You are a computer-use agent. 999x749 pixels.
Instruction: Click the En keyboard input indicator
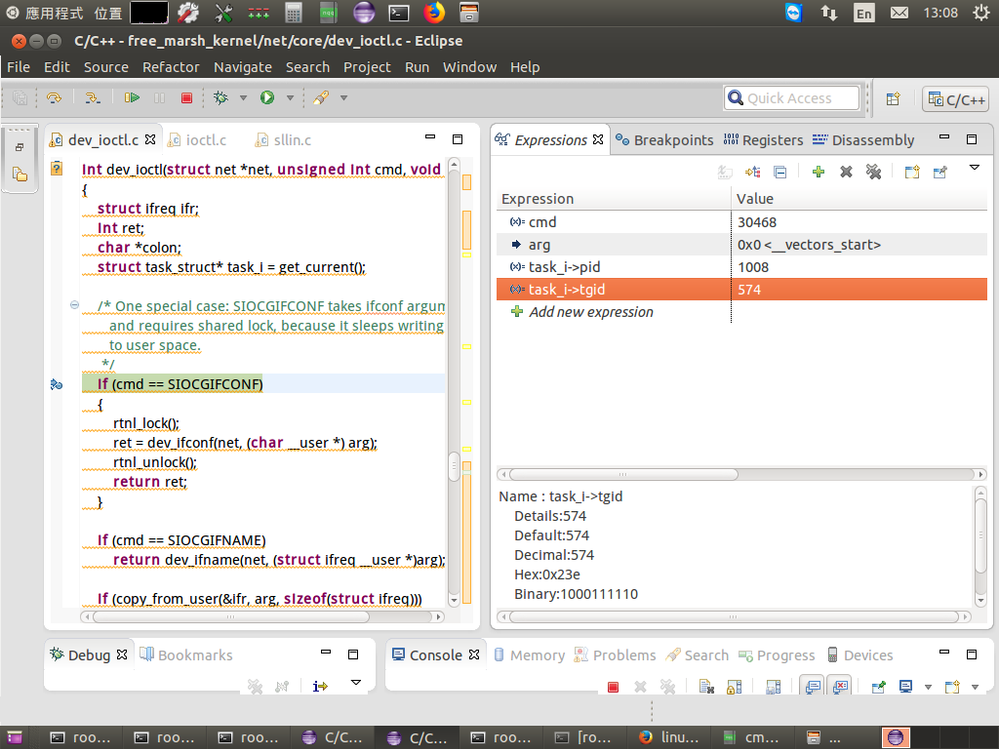[x=864, y=13]
